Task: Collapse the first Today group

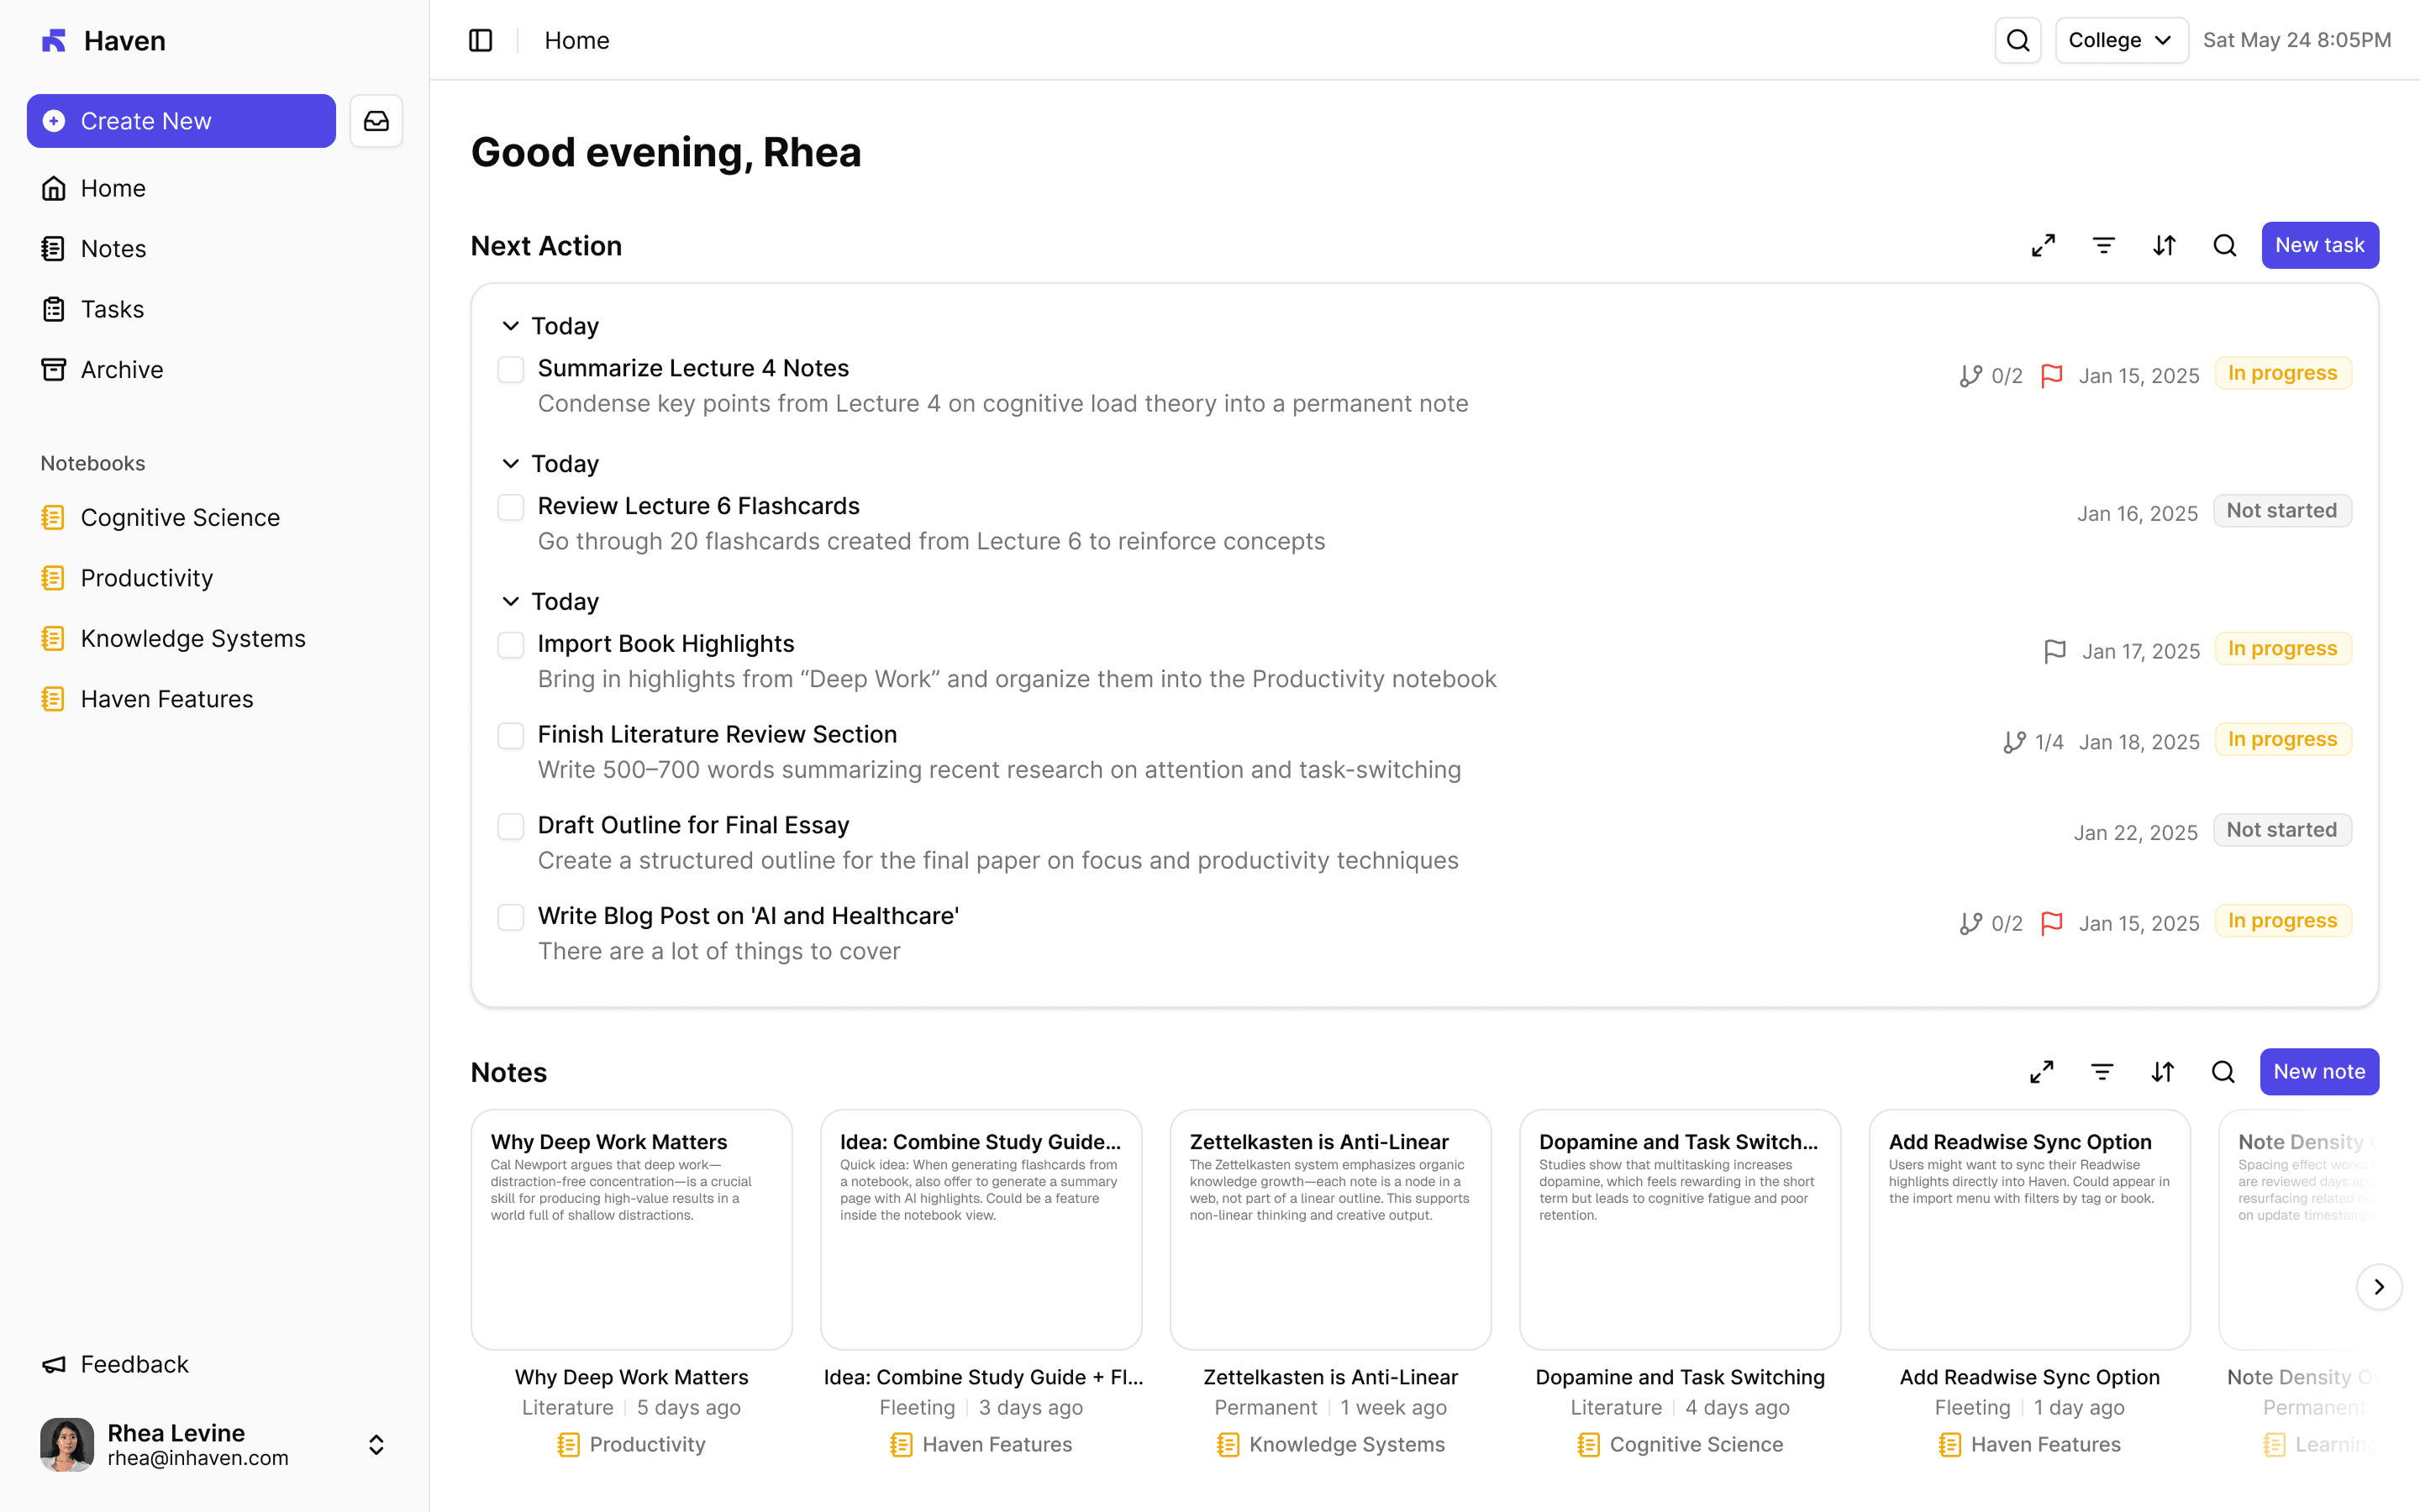Action: click(x=510, y=326)
